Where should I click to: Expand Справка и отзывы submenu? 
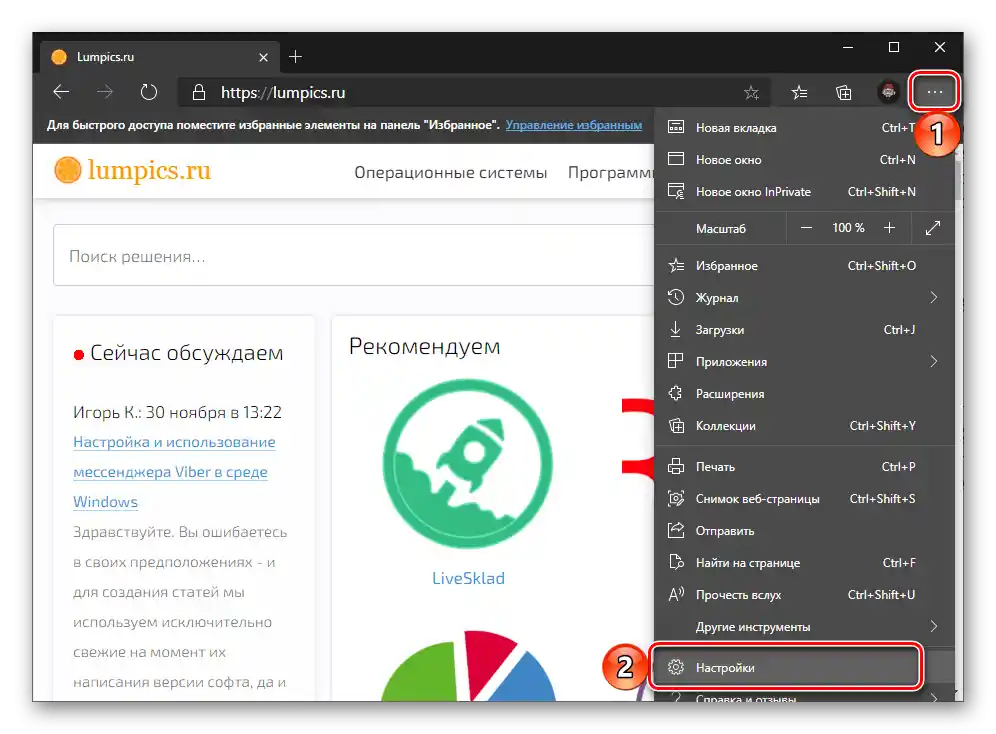click(804, 697)
